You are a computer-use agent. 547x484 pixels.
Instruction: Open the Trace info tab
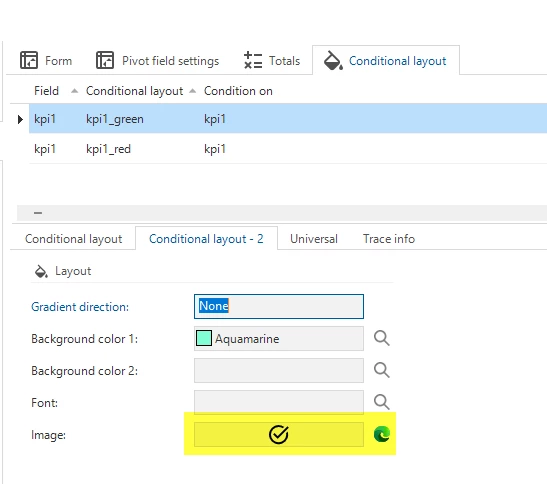(389, 239)
